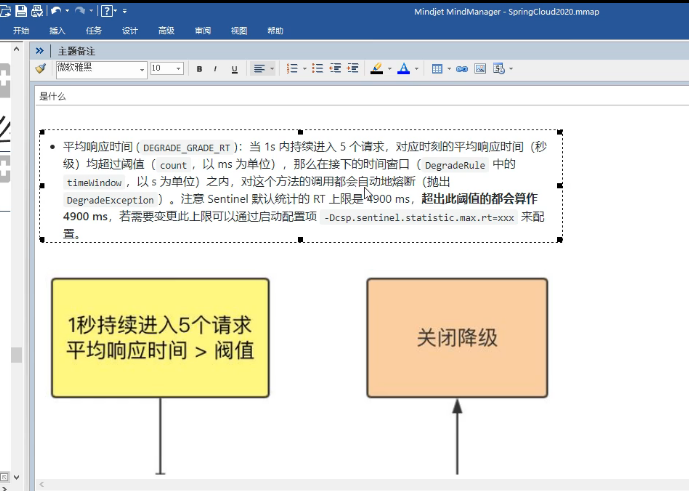Apply the blue font color
This screenshot has height=491, width=689.
pos(403,69)
